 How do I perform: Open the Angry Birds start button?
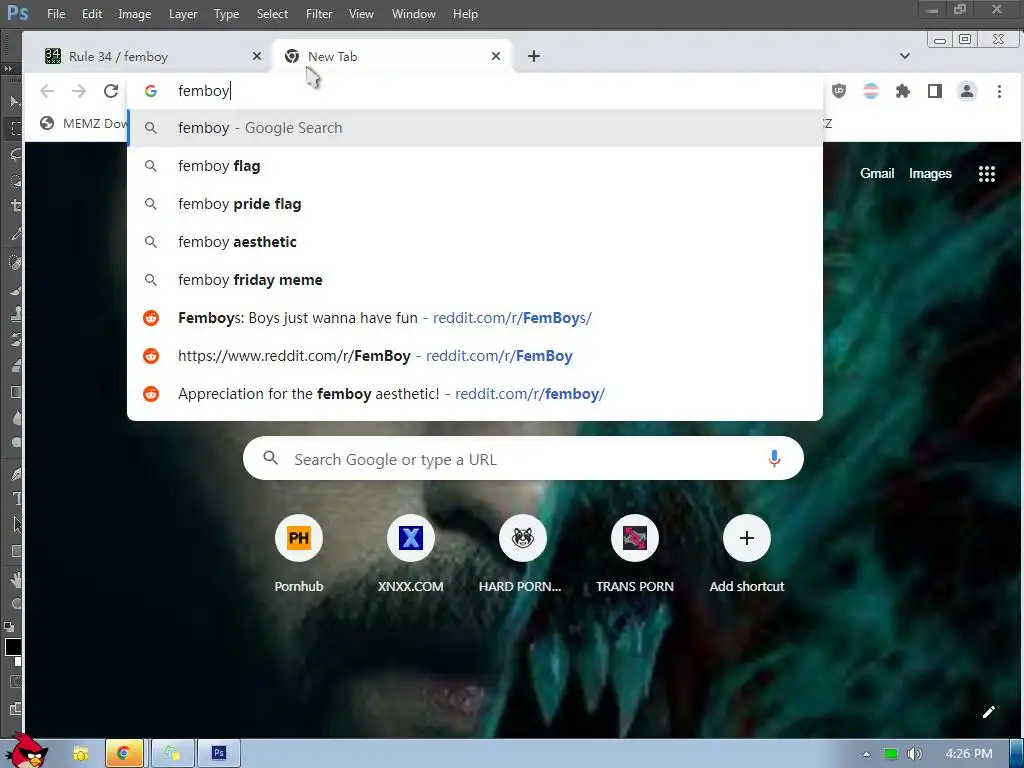point(27,752)
